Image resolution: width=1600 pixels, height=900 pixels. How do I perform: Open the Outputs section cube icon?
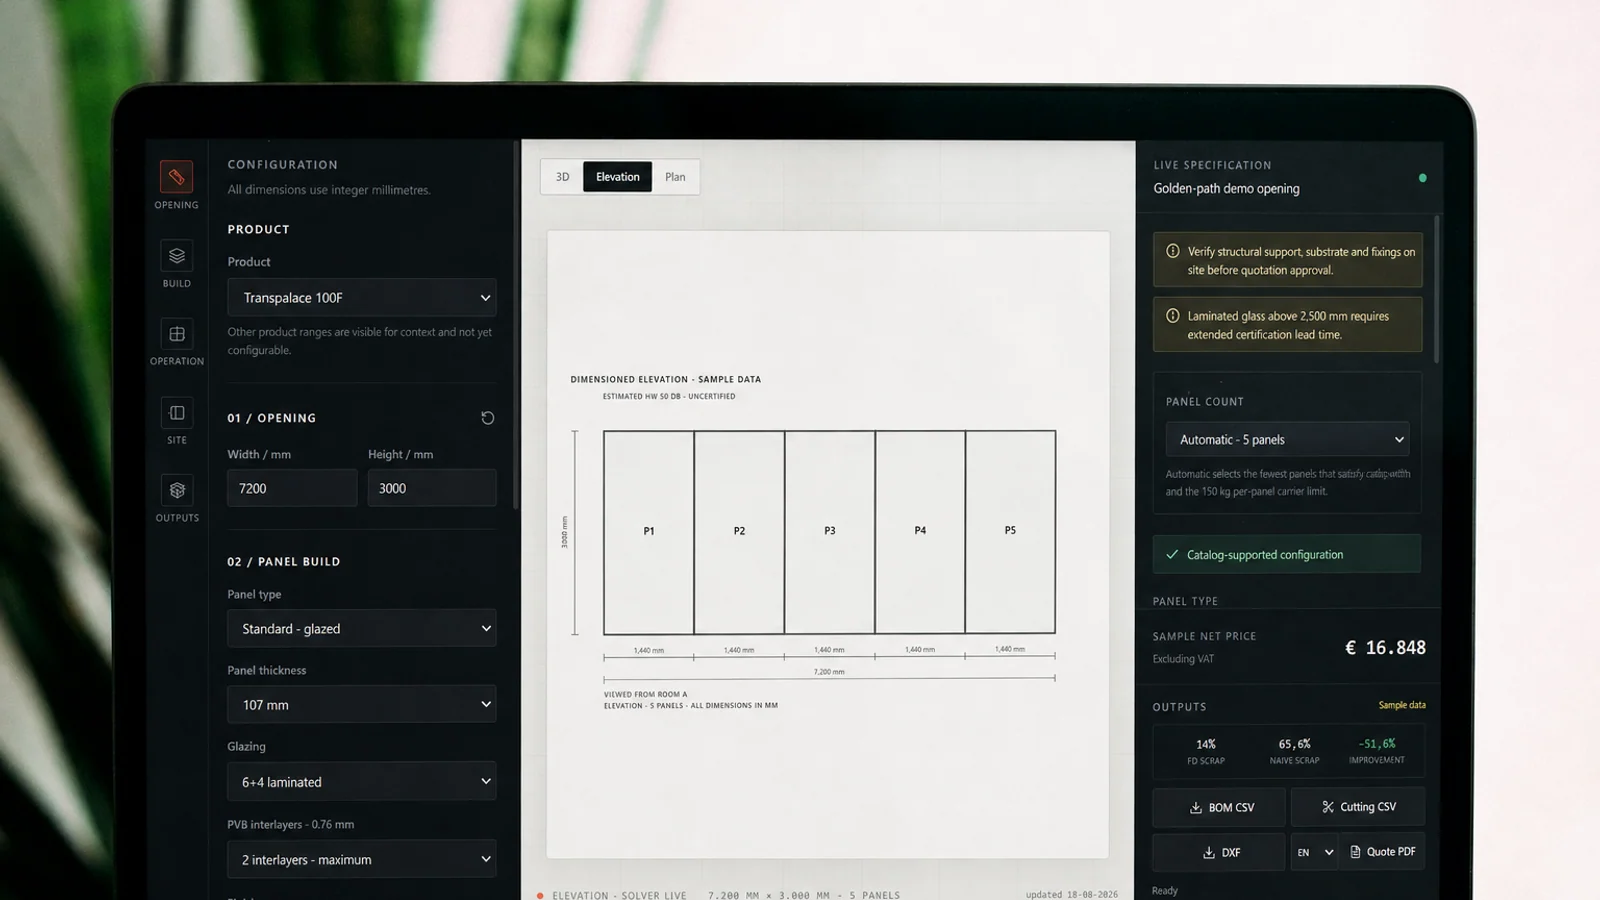(x=177, y=490)
